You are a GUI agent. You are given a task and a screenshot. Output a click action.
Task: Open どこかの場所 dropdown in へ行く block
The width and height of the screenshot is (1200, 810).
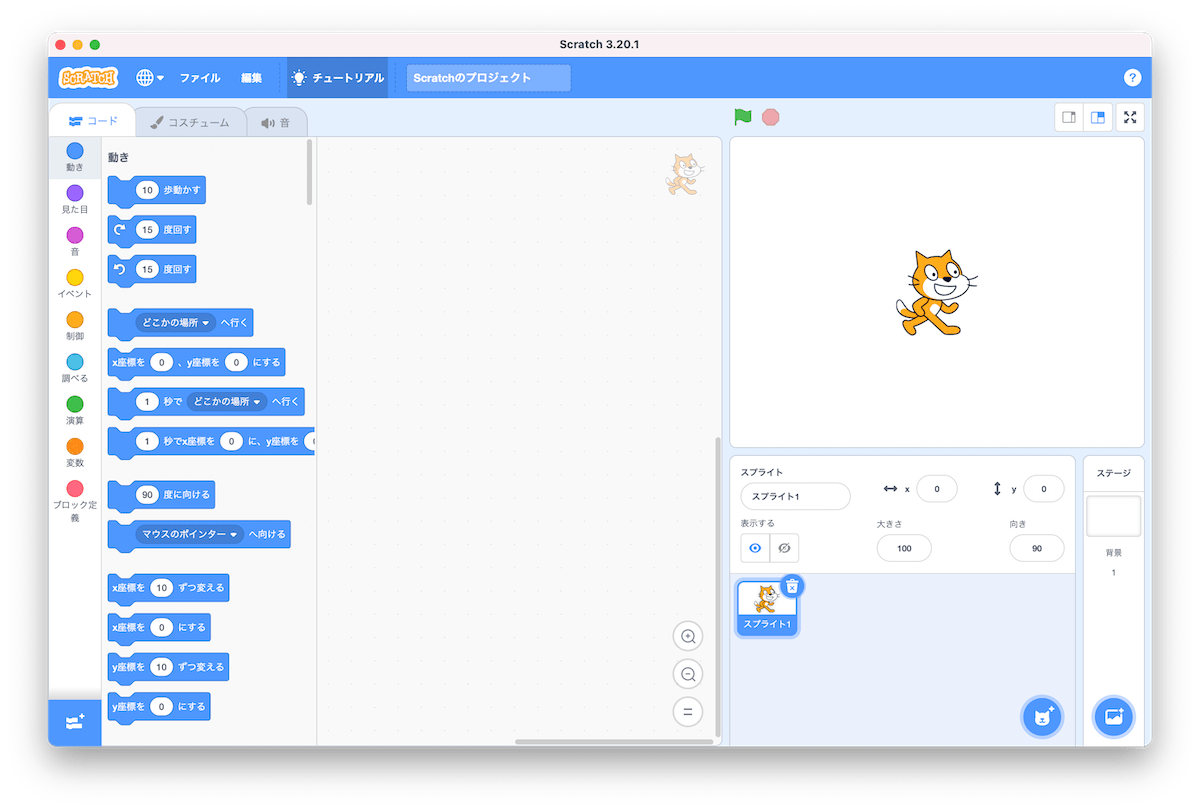click(x=176, y=323)
